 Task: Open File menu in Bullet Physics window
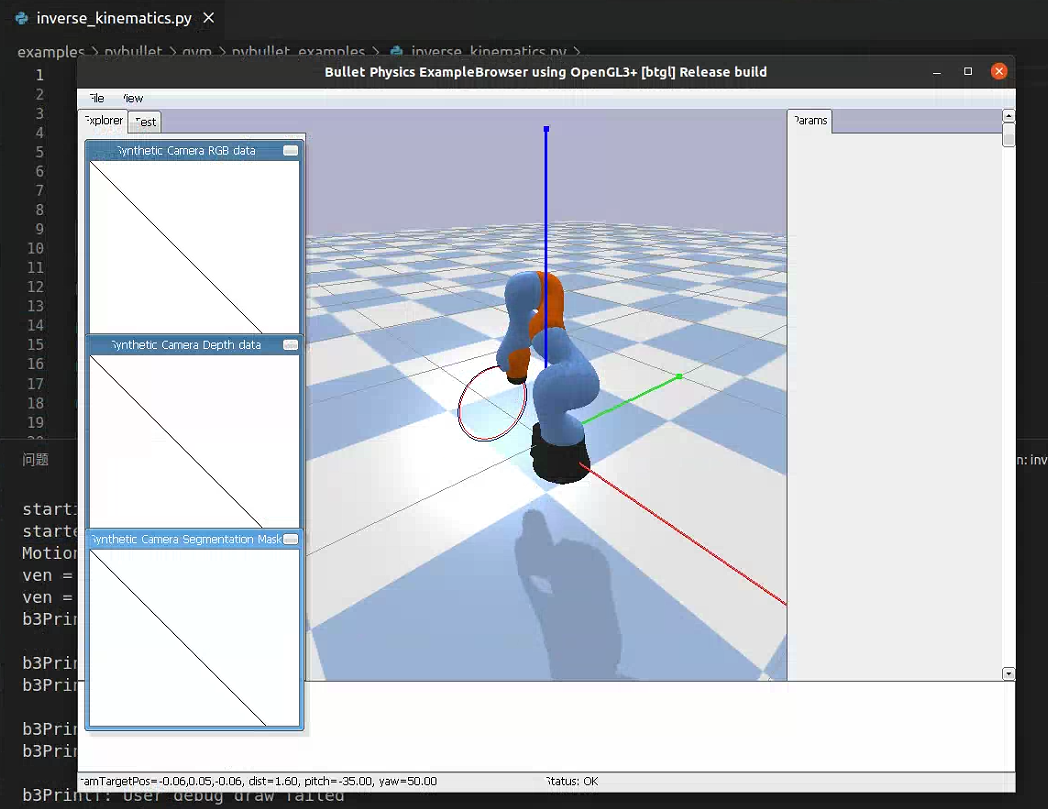[x=98, y=98]
